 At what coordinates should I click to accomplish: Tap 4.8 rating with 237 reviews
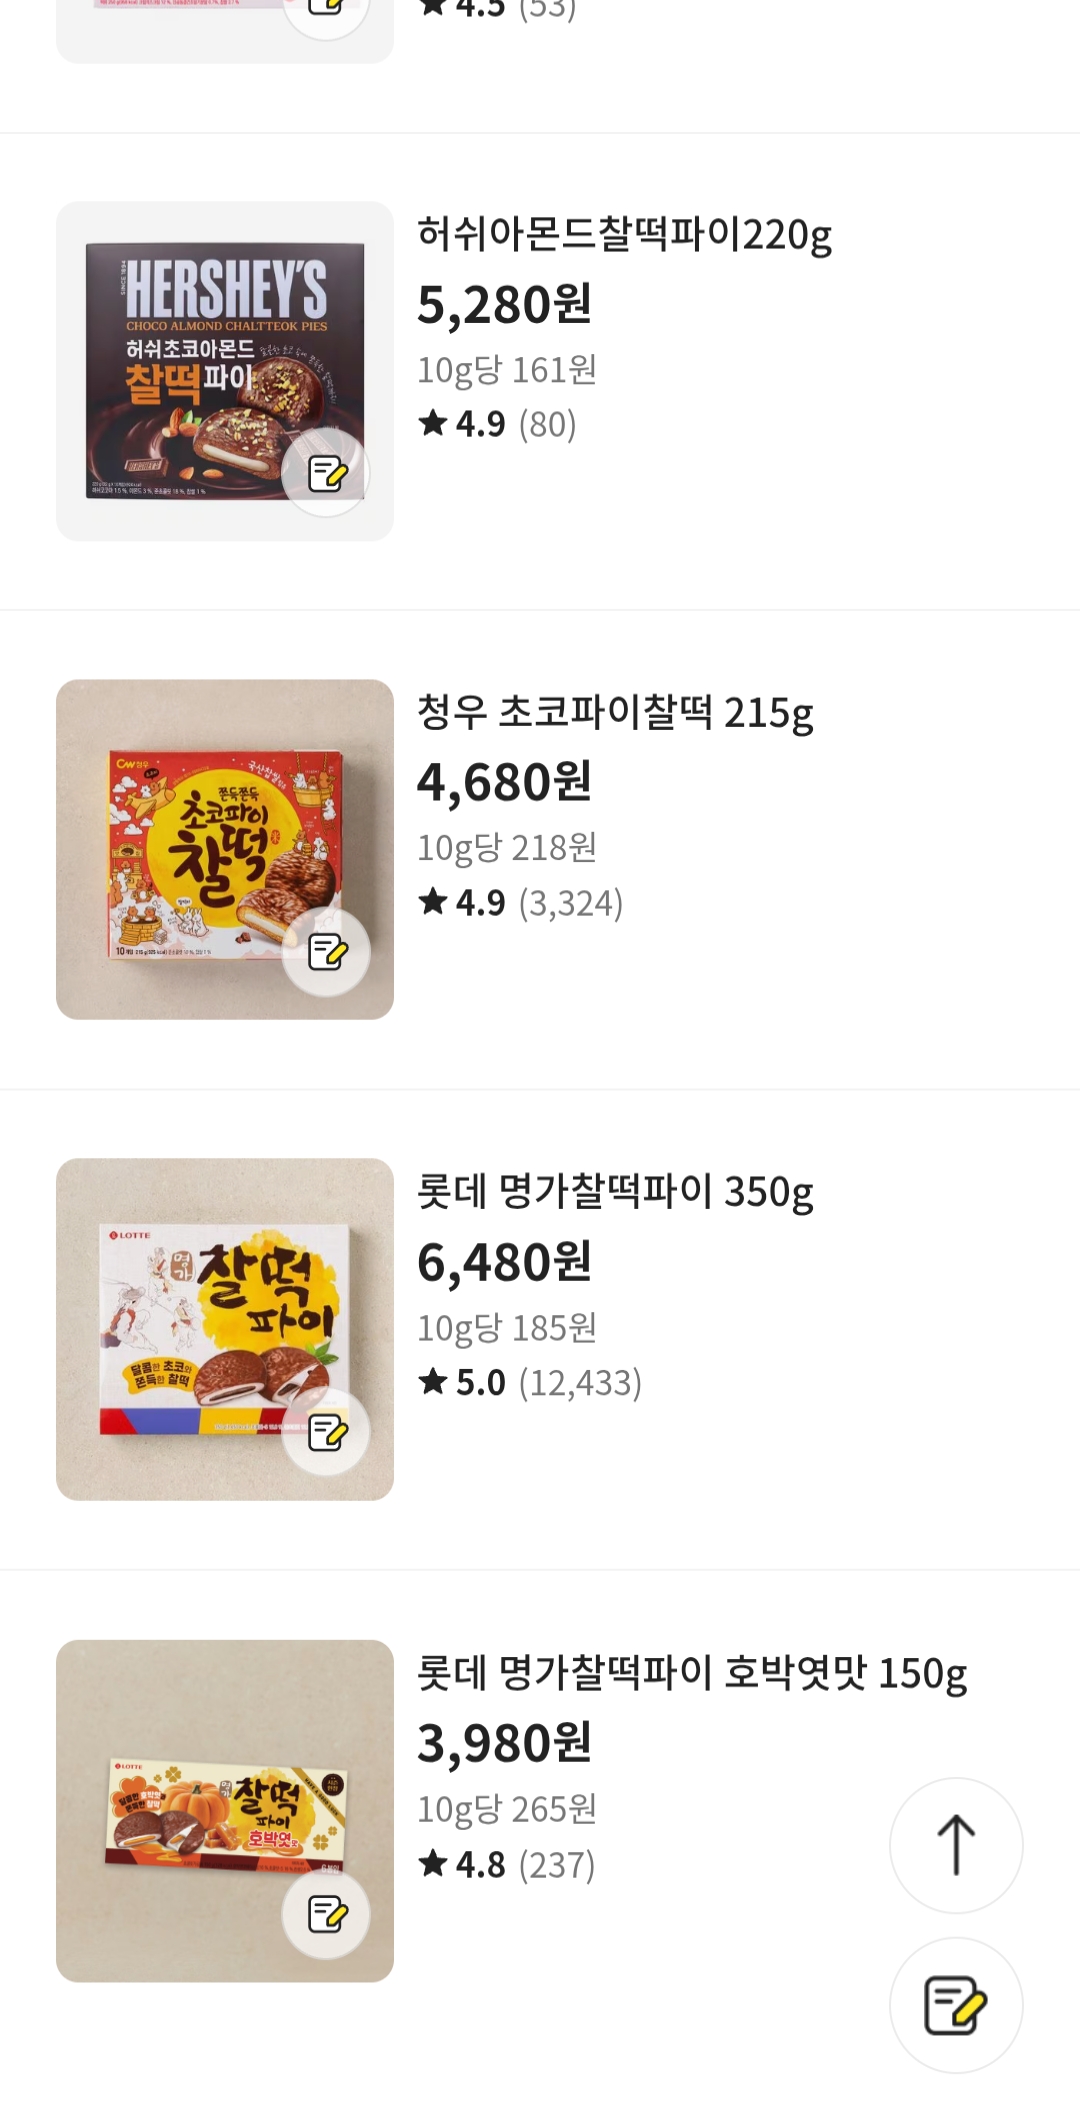506,1865
